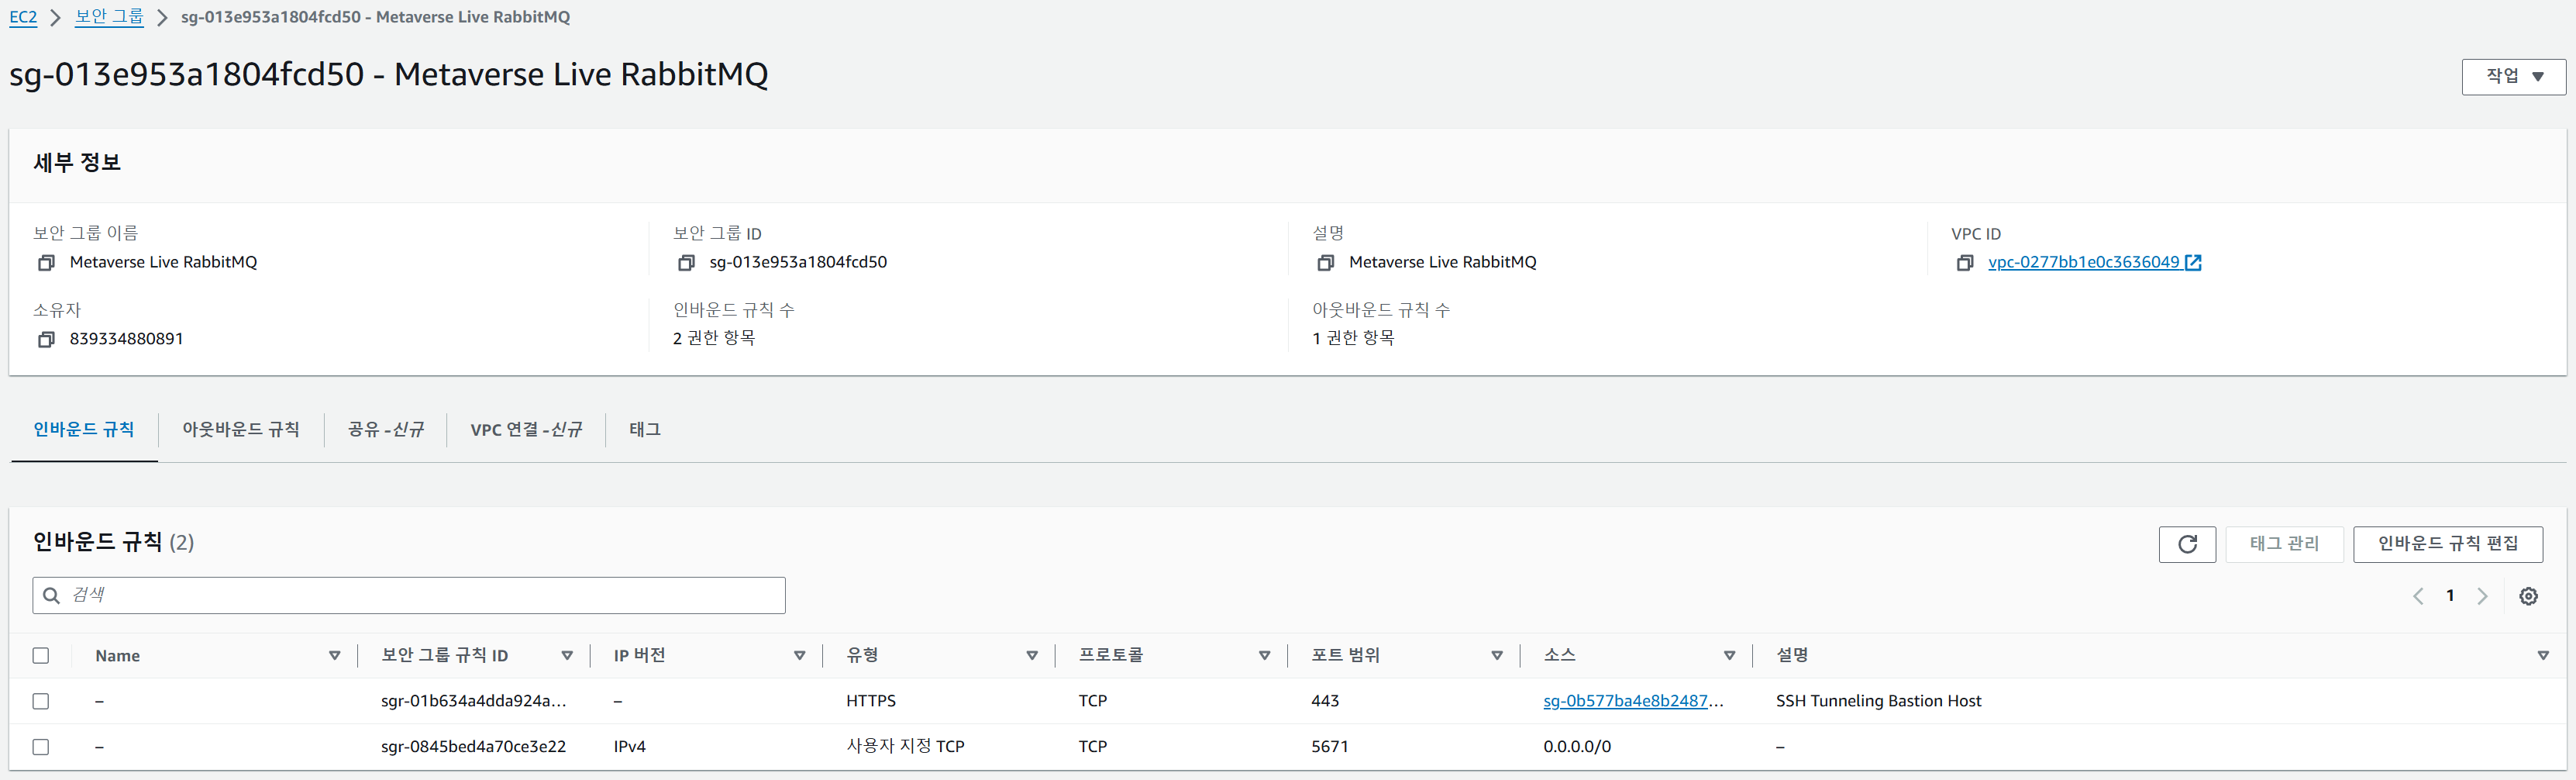Copy the security group ID value

[x=686, y=263]
